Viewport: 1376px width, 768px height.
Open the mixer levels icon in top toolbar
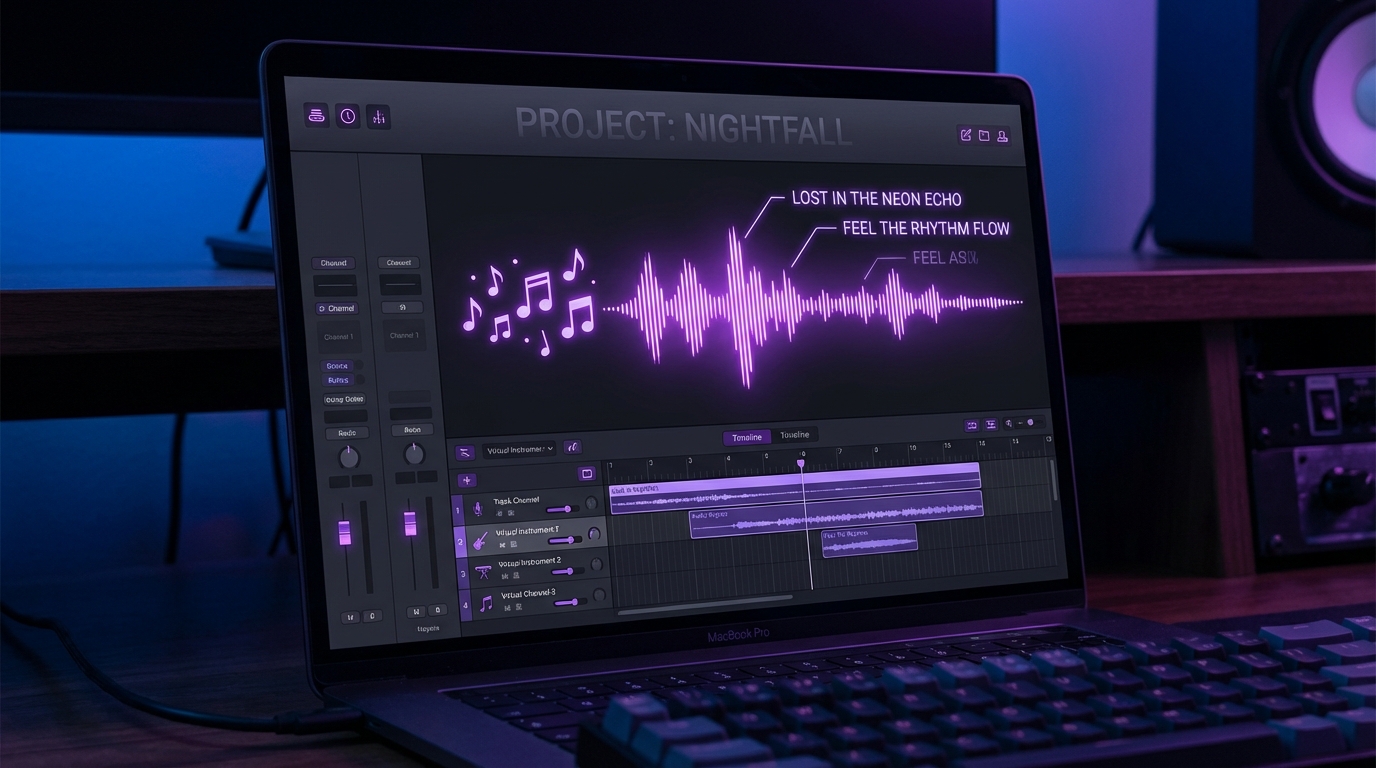tap(378, 118)
